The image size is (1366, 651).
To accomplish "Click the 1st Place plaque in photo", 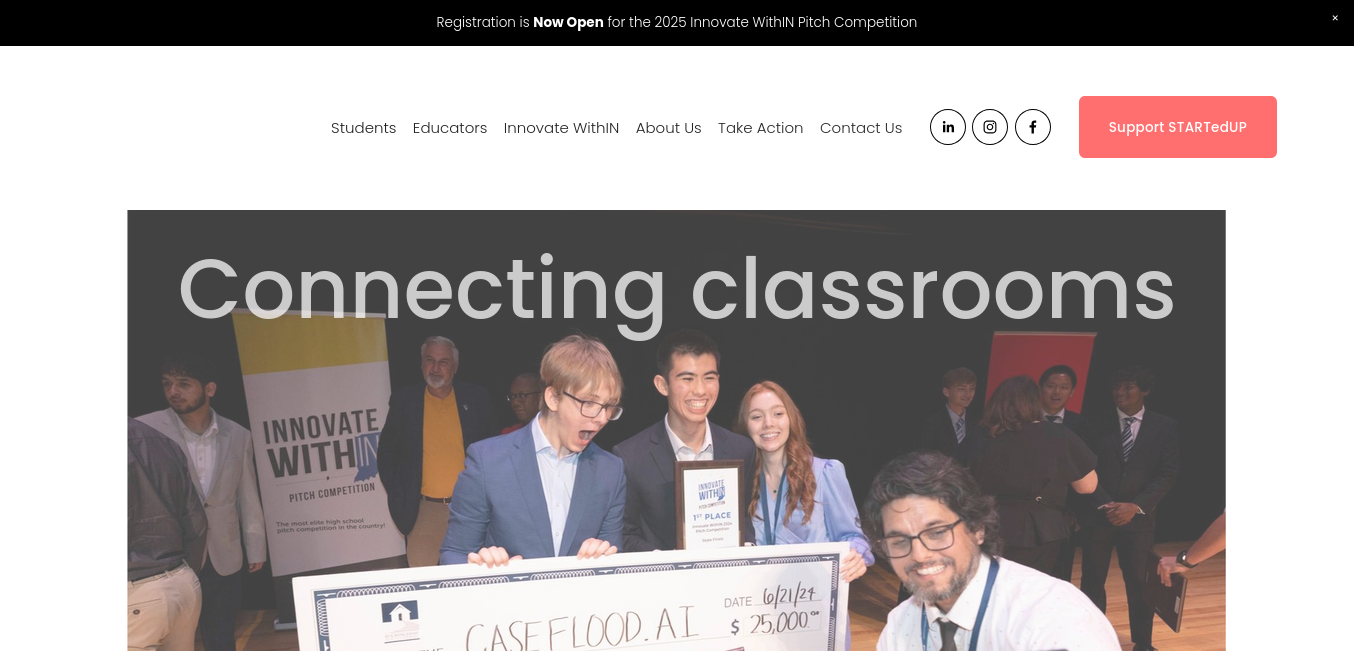I will (709, 503).
